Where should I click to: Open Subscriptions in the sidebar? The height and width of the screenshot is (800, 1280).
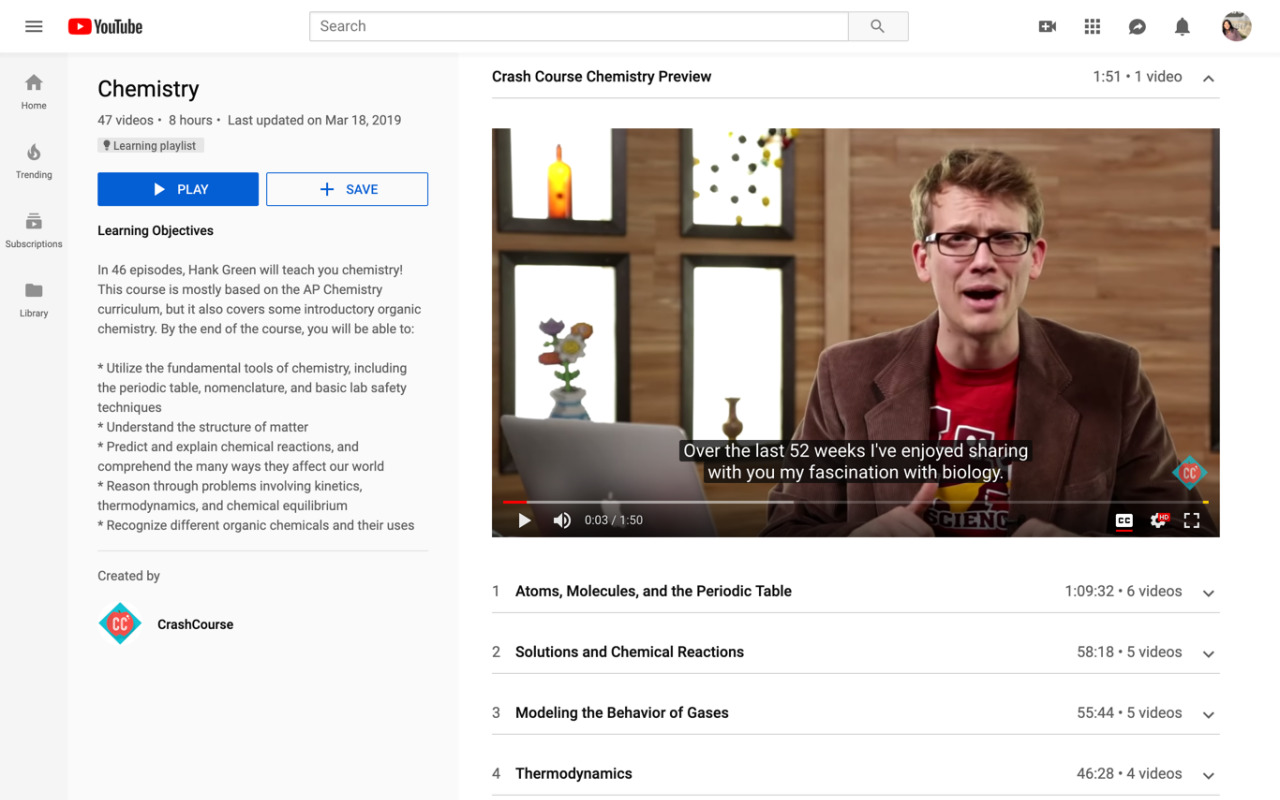click(x=34, y=229)
